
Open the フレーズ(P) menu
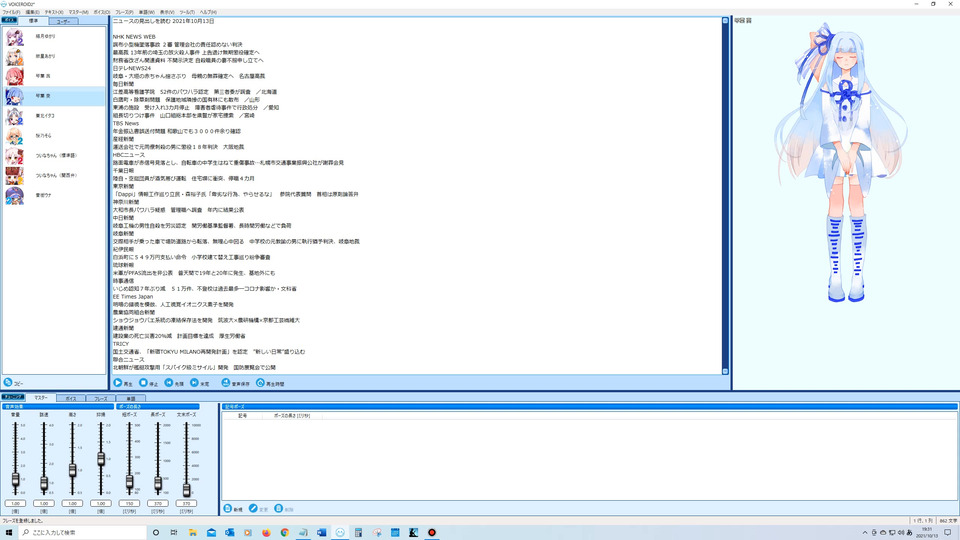point(124,12)
